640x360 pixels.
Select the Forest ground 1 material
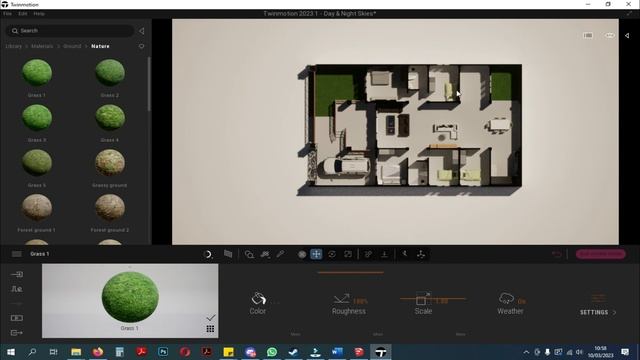point(37,207)
